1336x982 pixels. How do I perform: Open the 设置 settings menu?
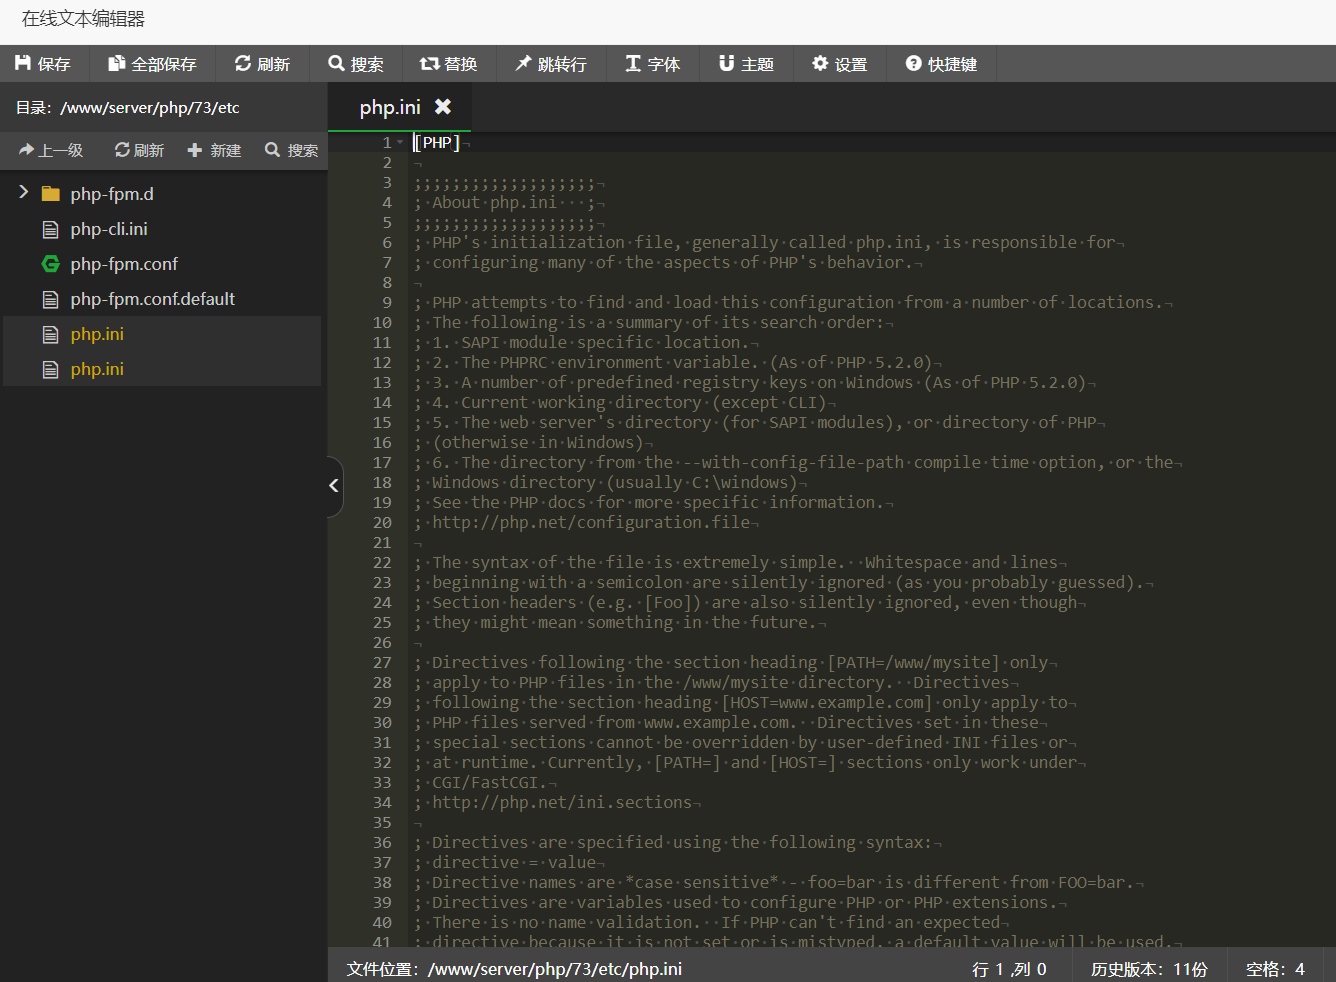point(840,64)
